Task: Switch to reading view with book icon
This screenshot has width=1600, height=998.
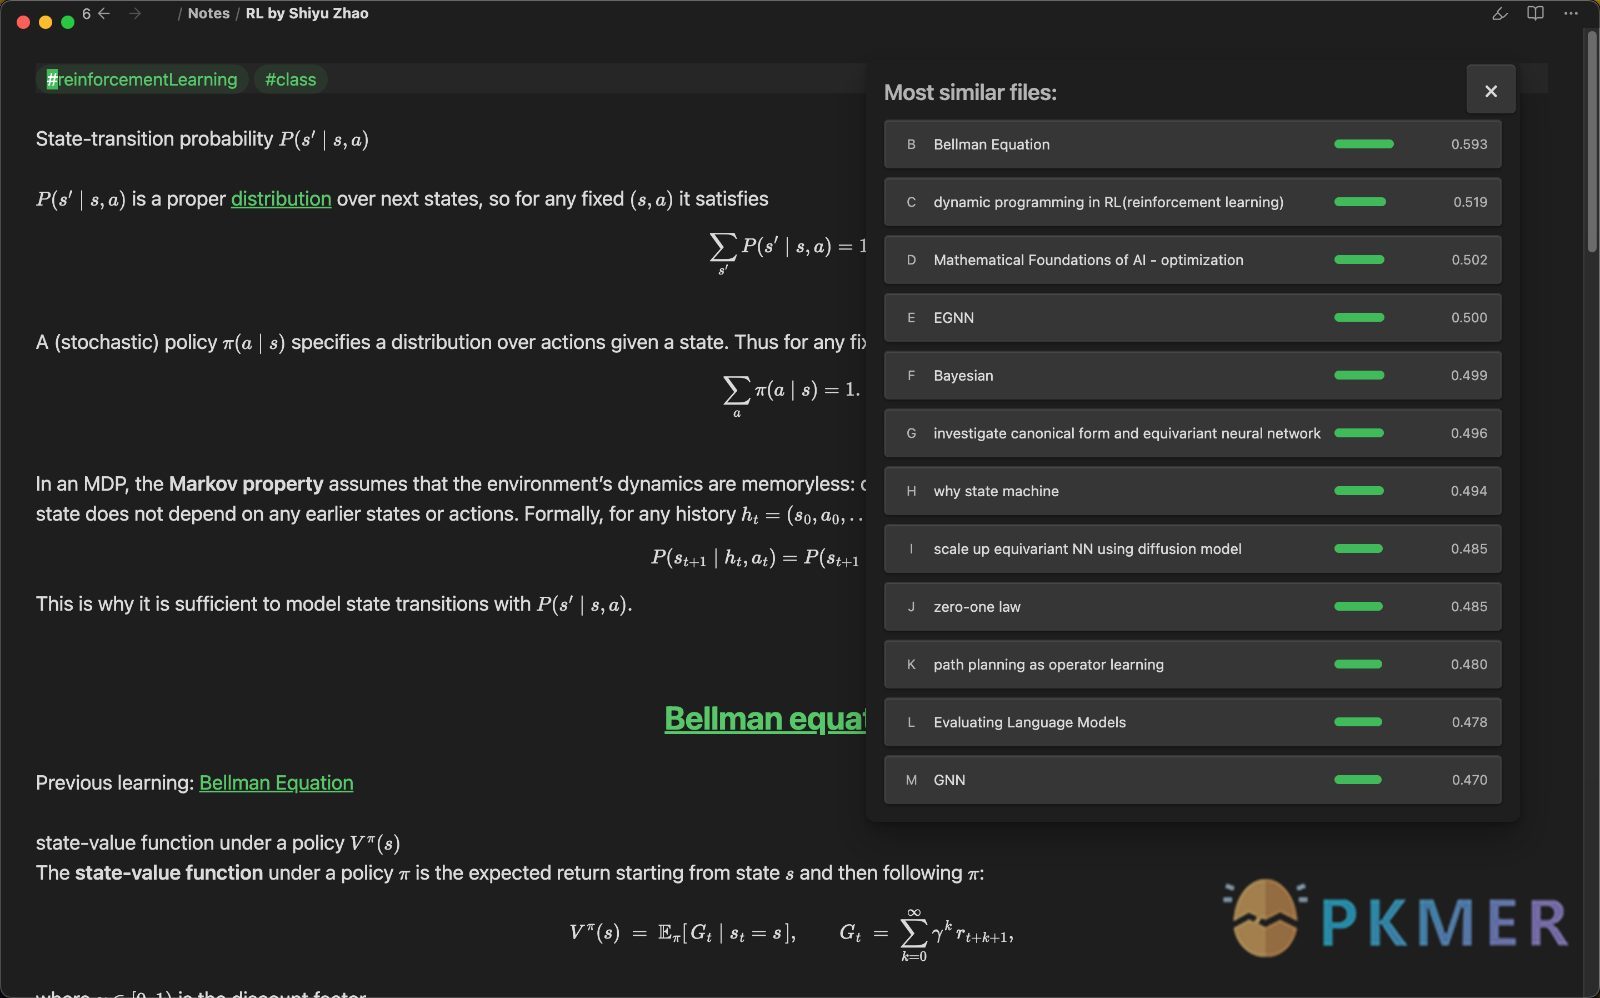Action: (x=1535, y=13)
